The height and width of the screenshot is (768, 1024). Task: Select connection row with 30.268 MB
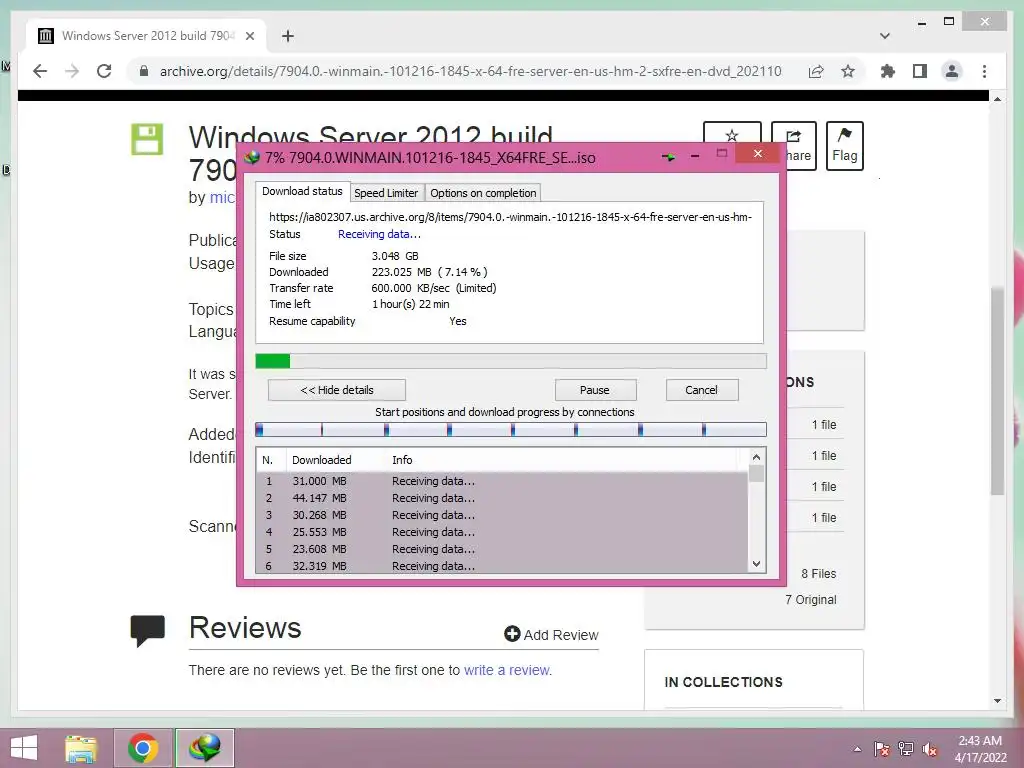coord(502,515)
